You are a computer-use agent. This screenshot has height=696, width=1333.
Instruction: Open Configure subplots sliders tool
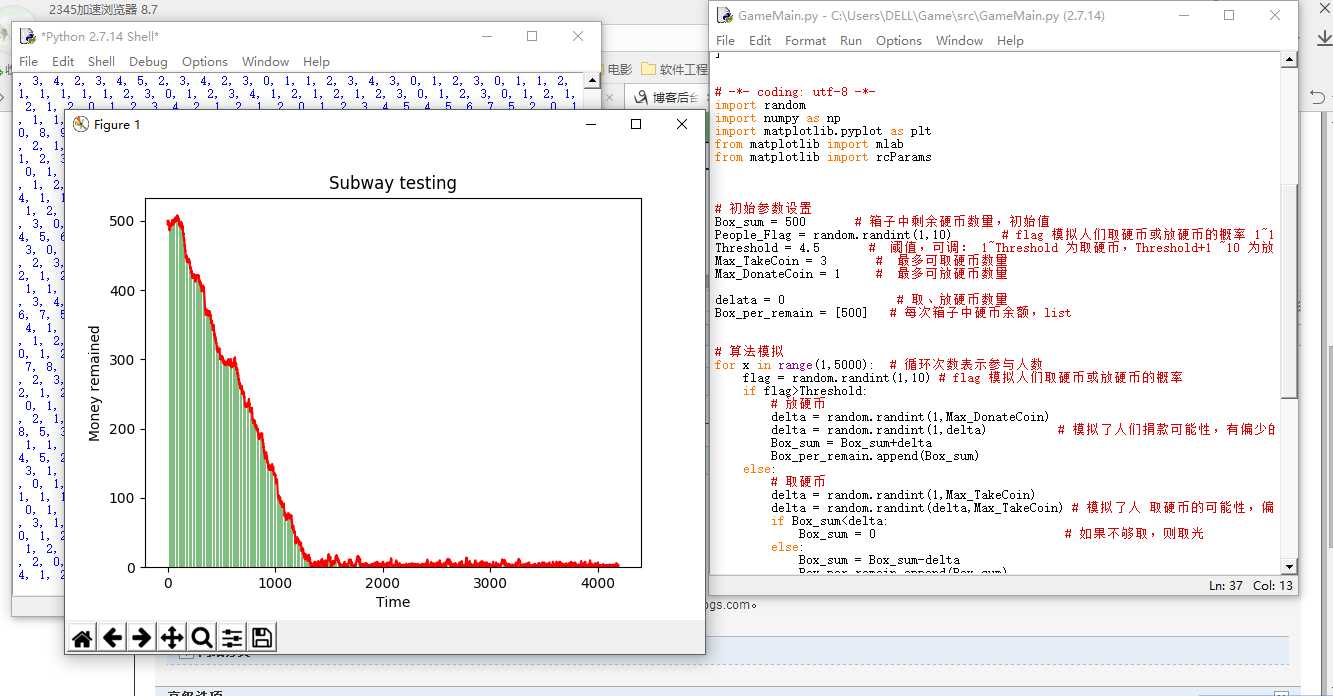pos(232,637)
